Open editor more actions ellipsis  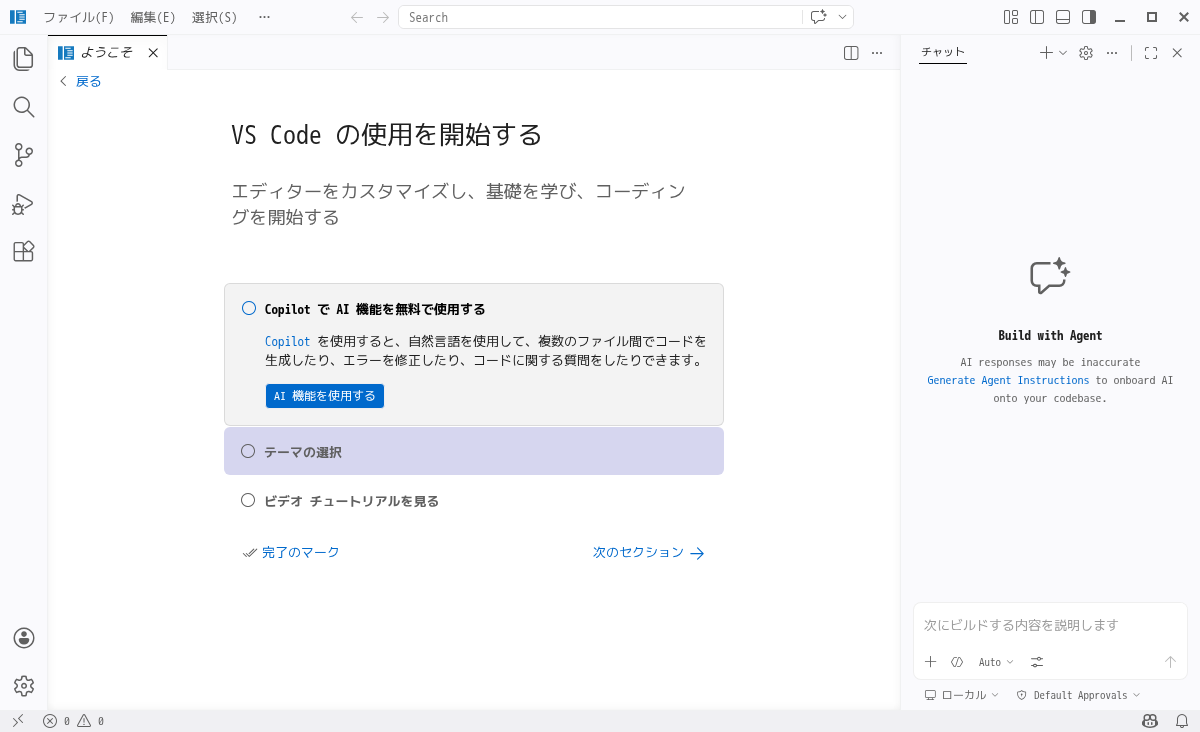coord(877,53)
